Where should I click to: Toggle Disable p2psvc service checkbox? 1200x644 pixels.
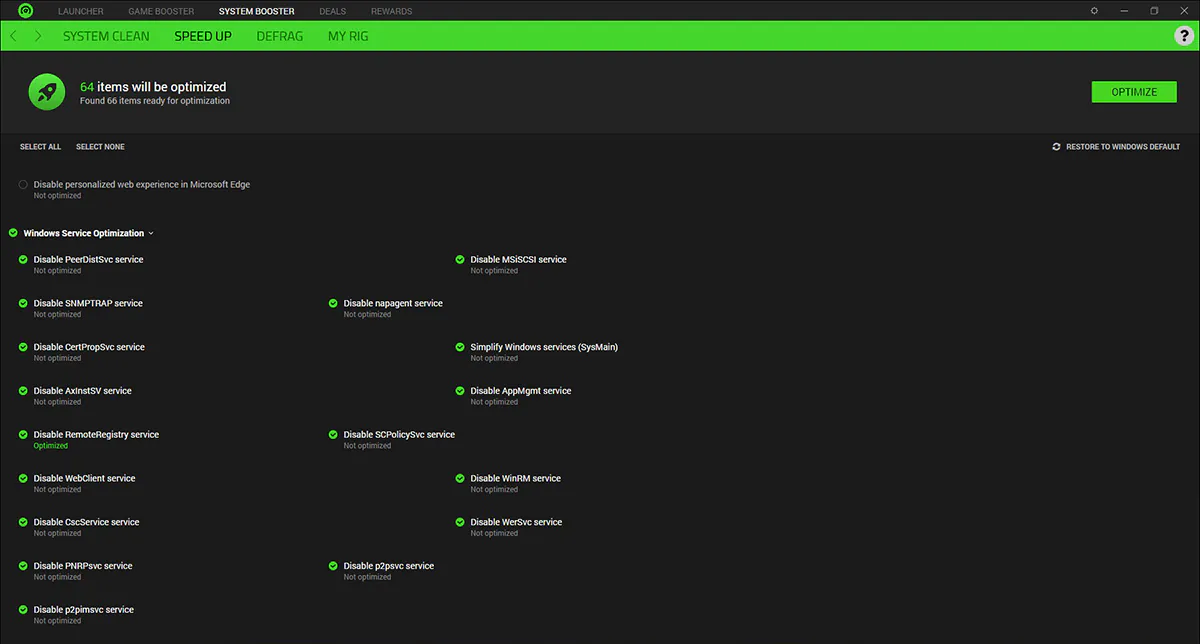pos(333,566)
